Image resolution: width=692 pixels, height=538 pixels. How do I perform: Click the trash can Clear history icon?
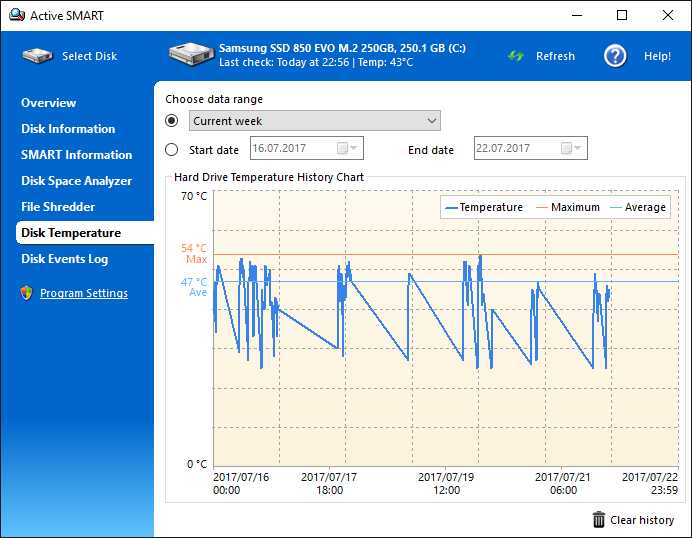click(x=599, y=519)
